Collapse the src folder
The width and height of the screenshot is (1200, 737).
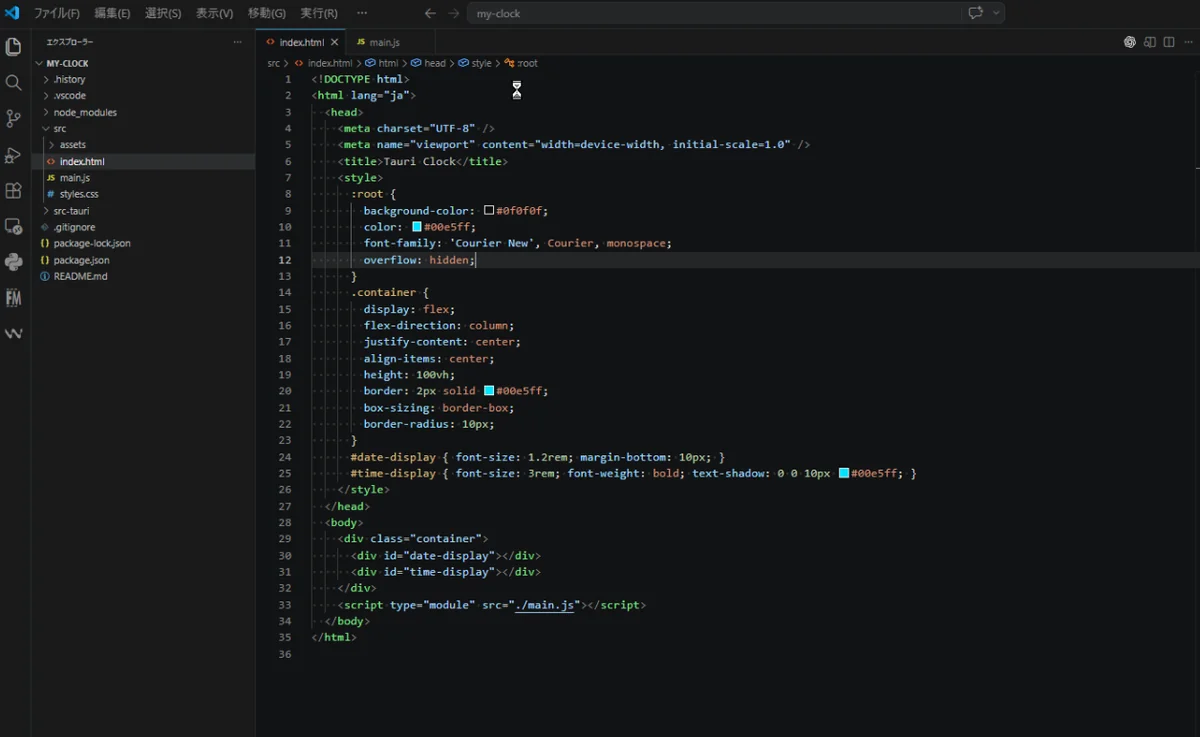tap(60, 128)
